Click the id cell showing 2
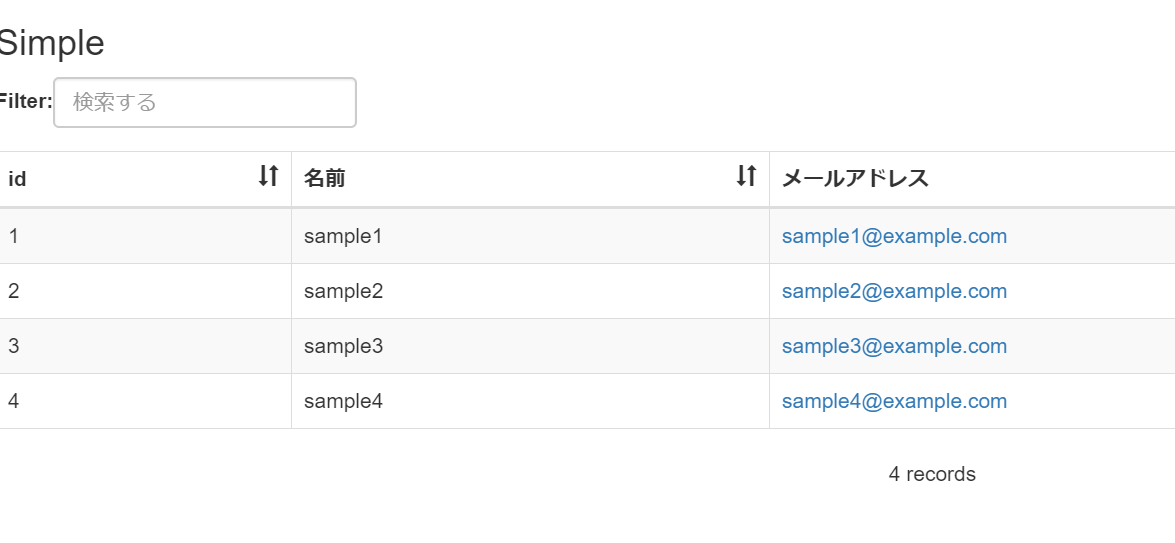Screen dimensions: 1175x543 pos(14,291)
